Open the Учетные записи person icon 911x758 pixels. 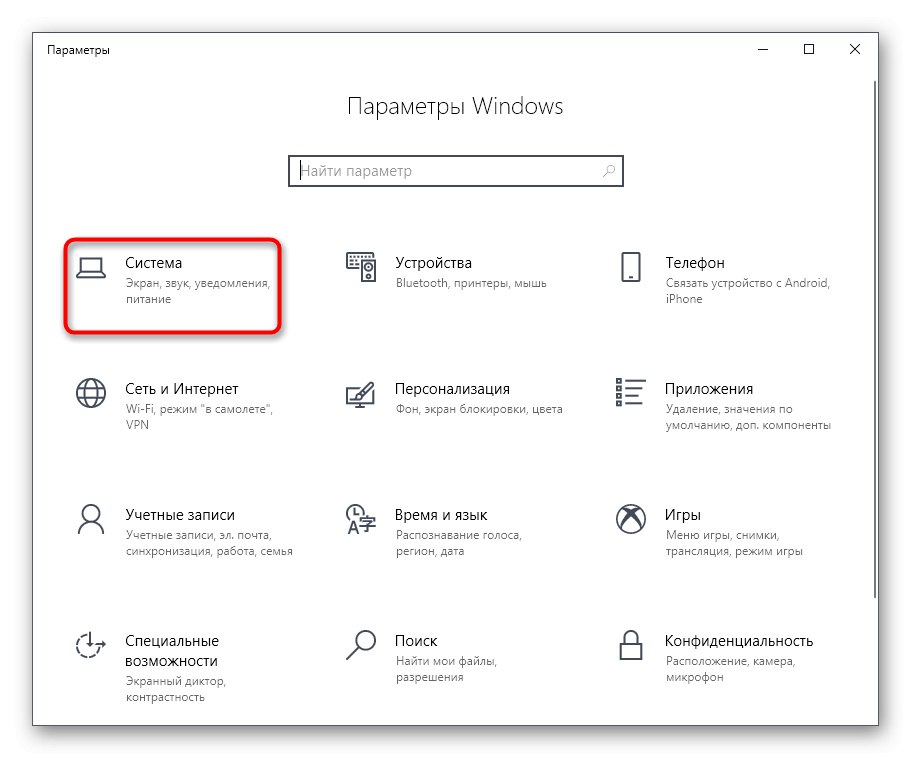[x=91, y=519]
